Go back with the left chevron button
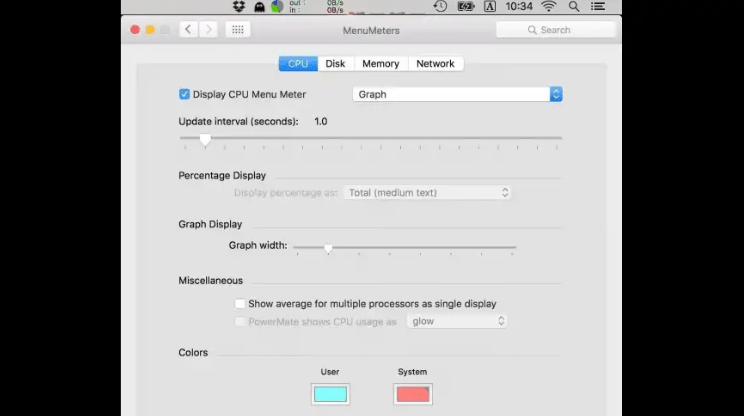 tap(188, 29)
